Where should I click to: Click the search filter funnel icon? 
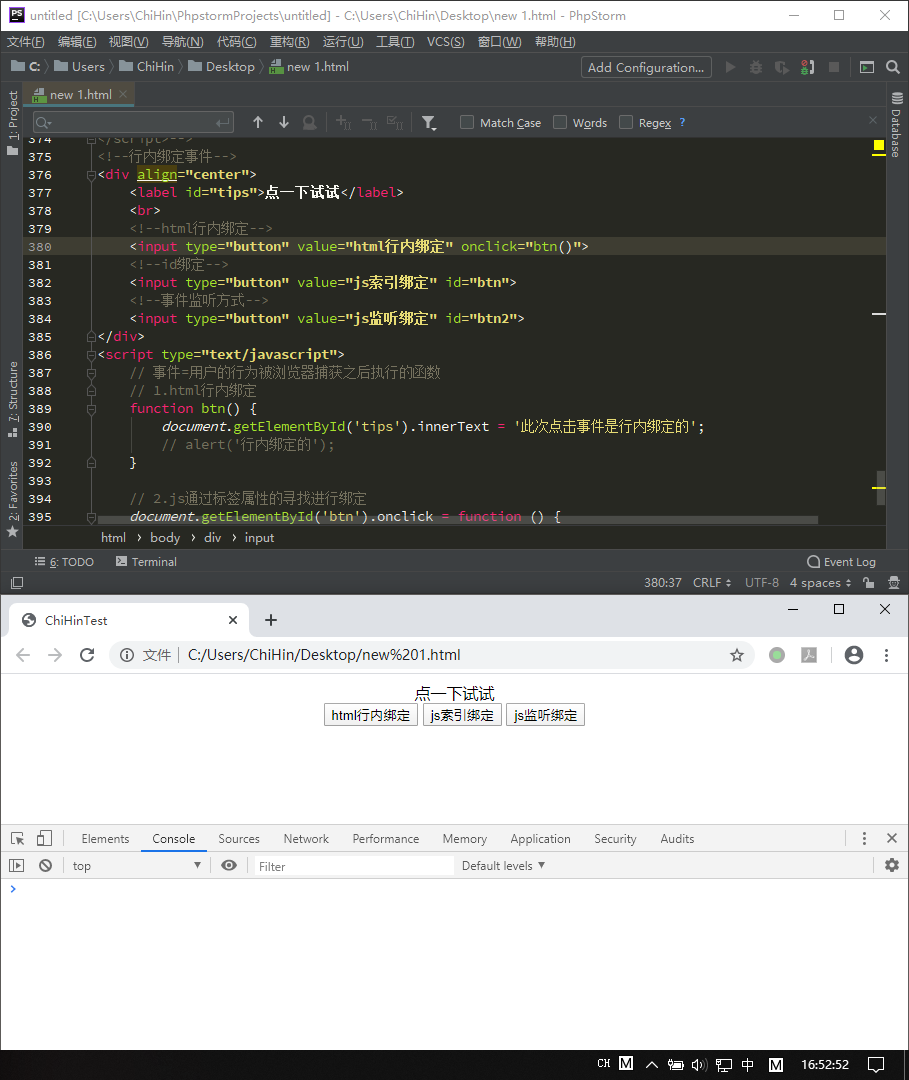pos(429,123)
